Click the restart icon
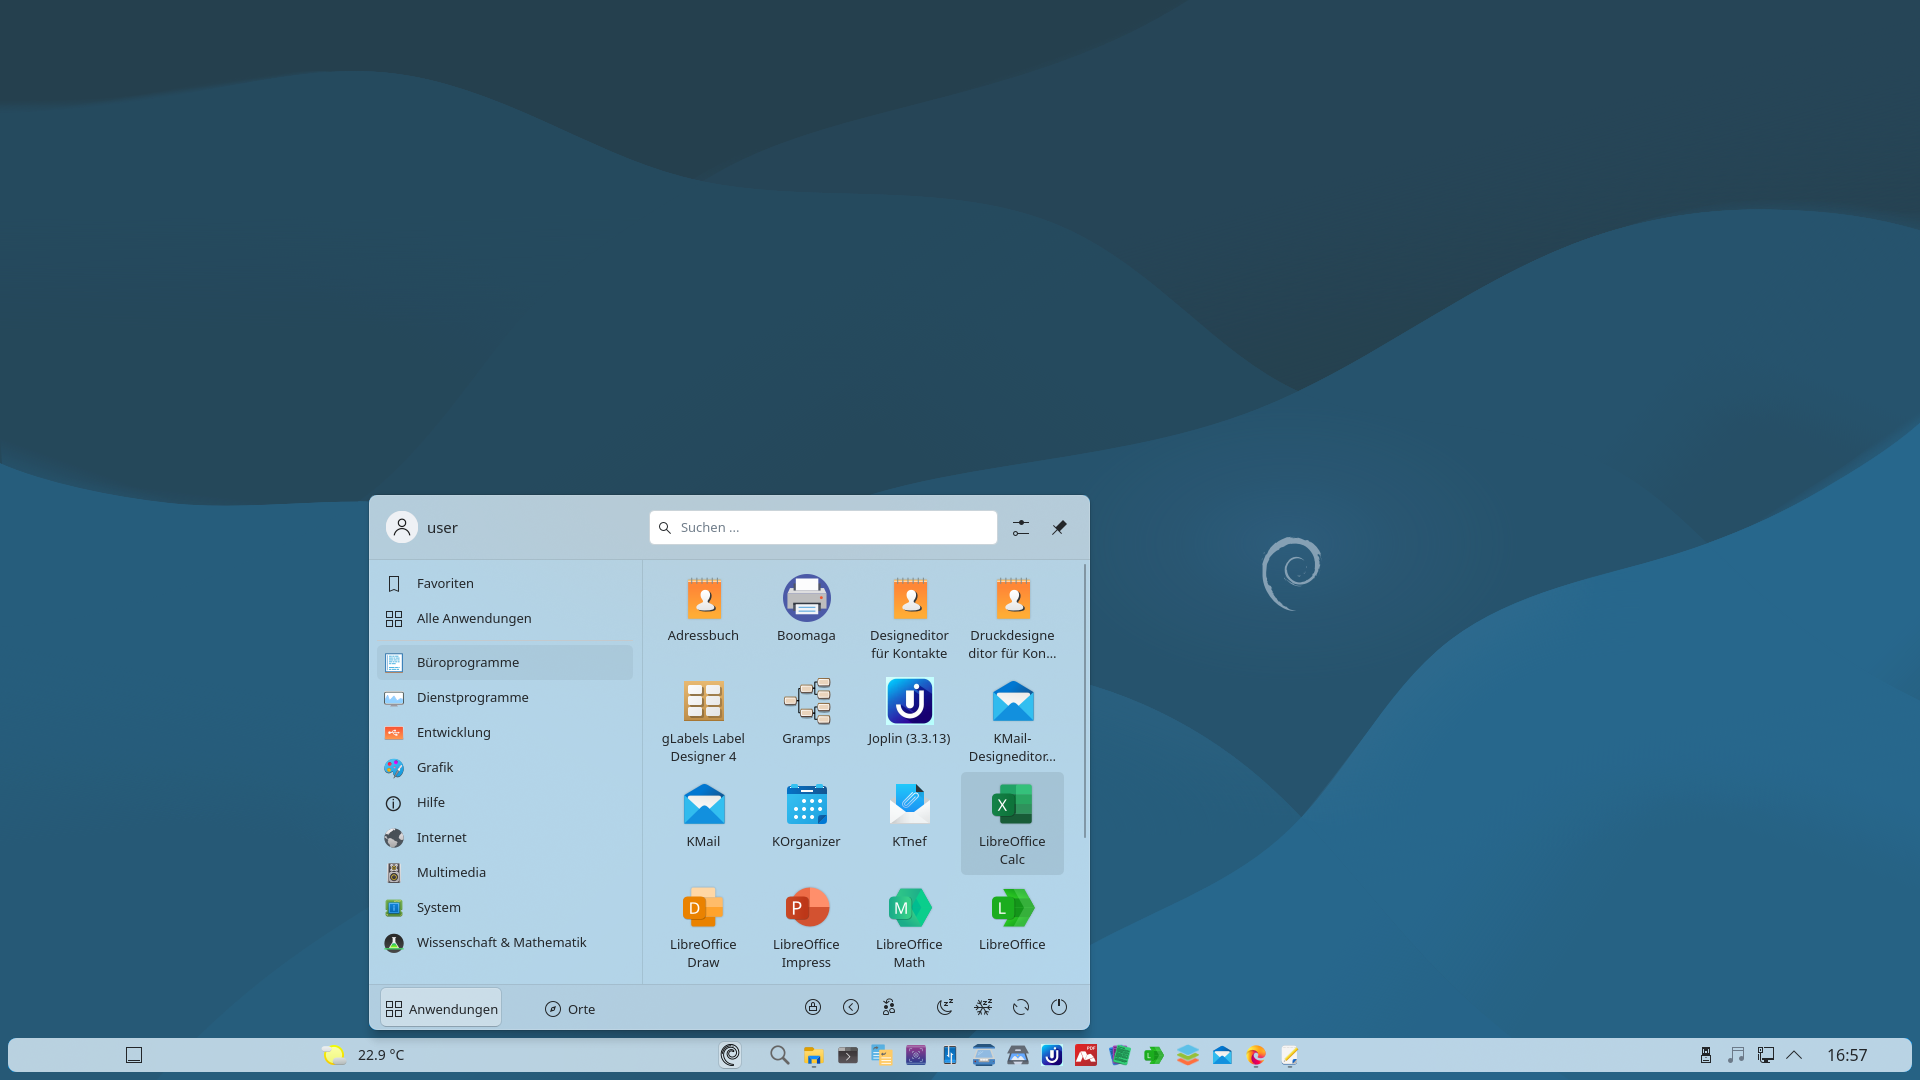 pyautogui.click(x=1021, y=1007)
